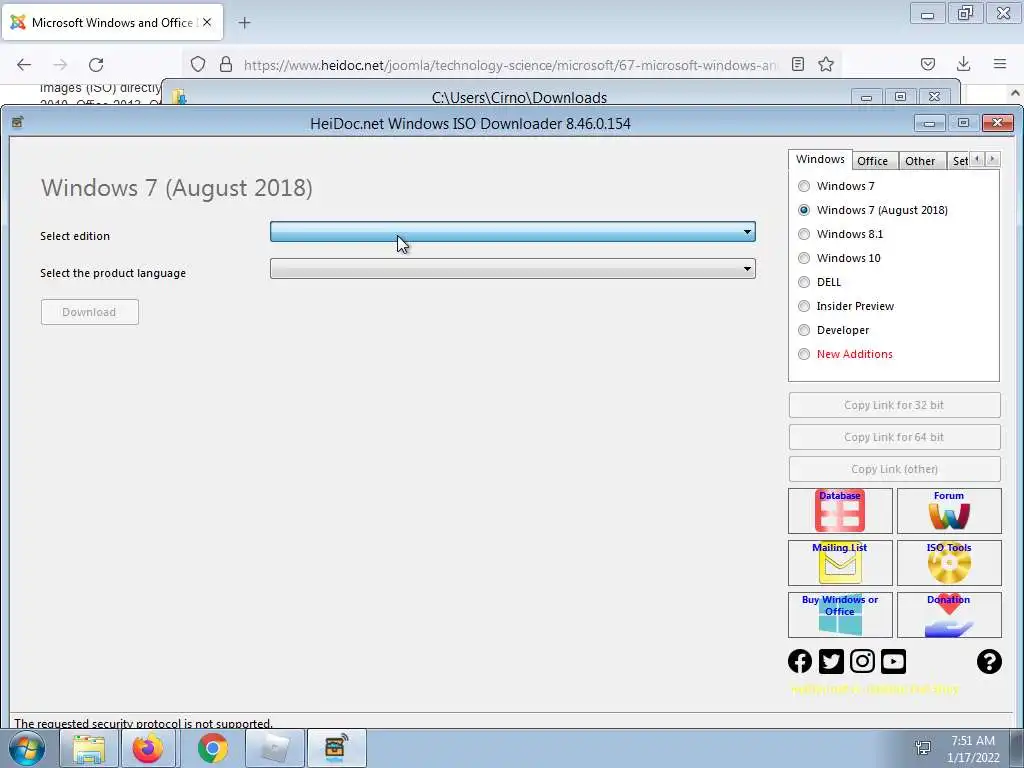Switch to the Windows tab

pyautogui.click(x=820, y=159)
